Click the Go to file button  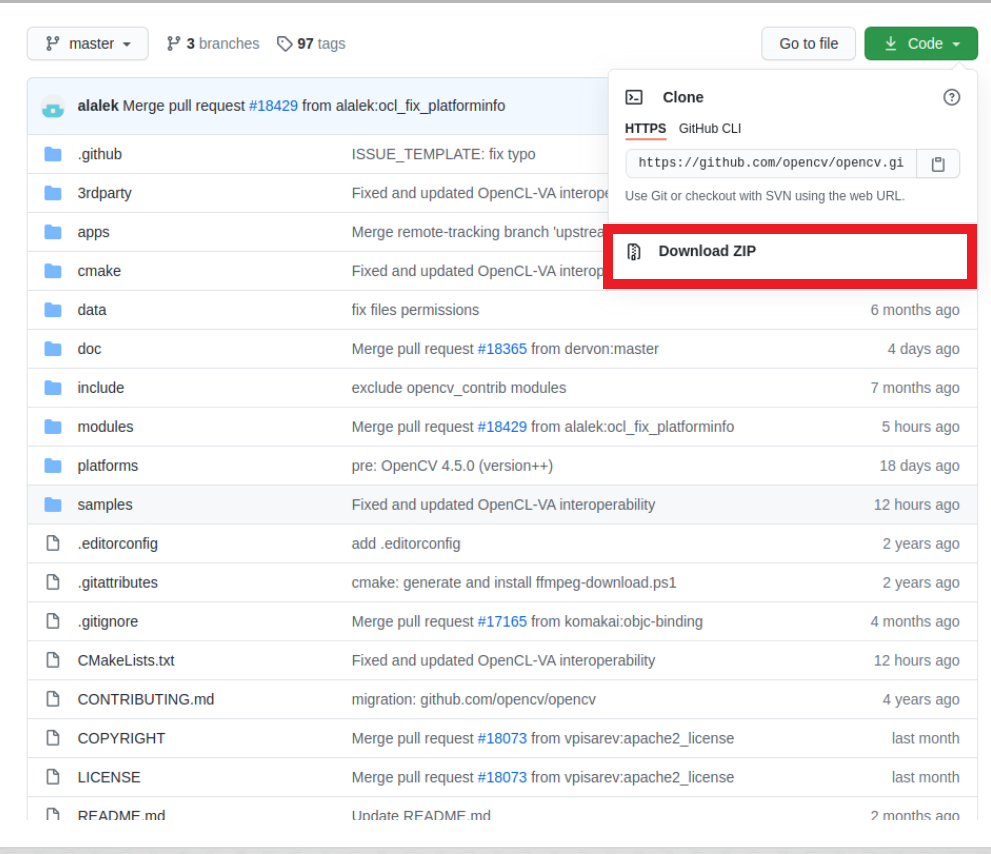[x=808, y=44]
